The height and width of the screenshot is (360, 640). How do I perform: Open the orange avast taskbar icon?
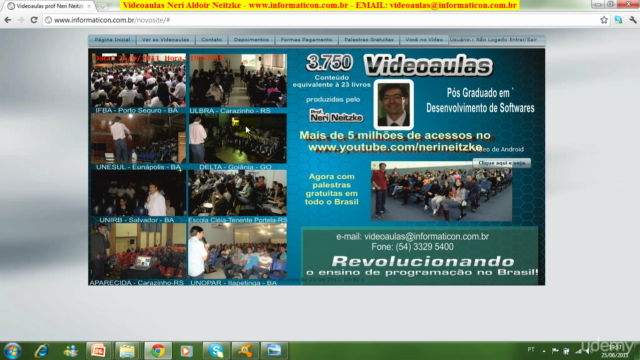coord(245,351)
